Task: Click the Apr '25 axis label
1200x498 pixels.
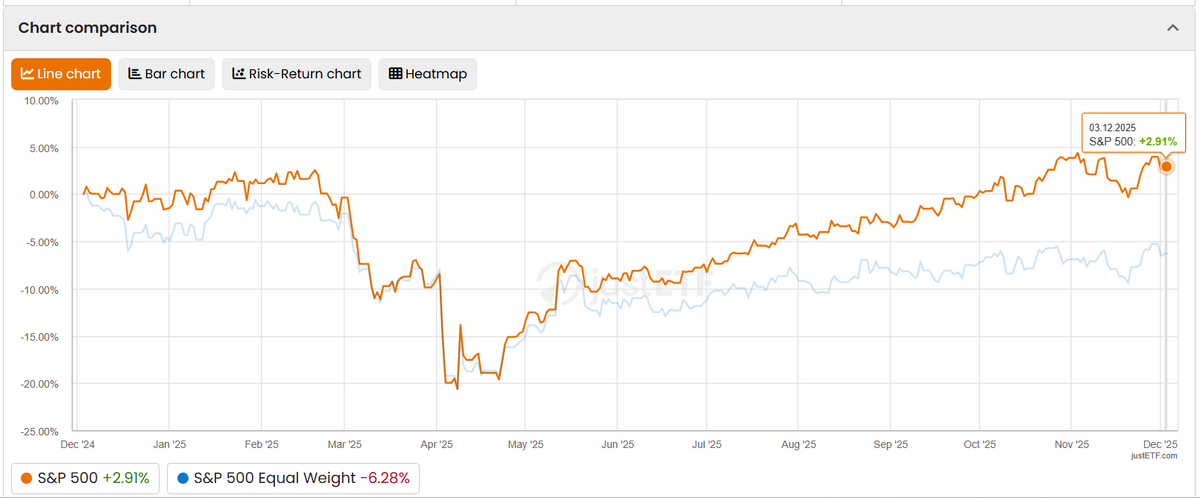Action: click(437, 443)
